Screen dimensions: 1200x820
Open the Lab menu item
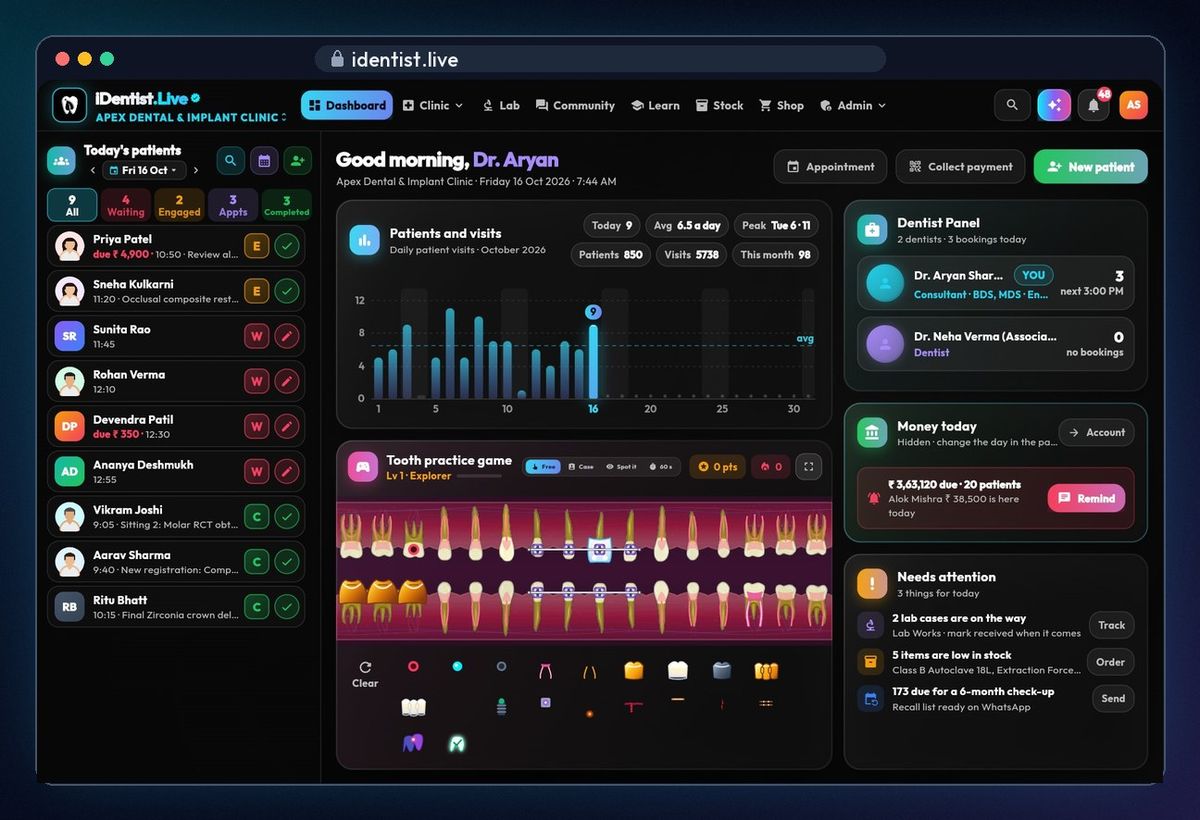[501, 105]
